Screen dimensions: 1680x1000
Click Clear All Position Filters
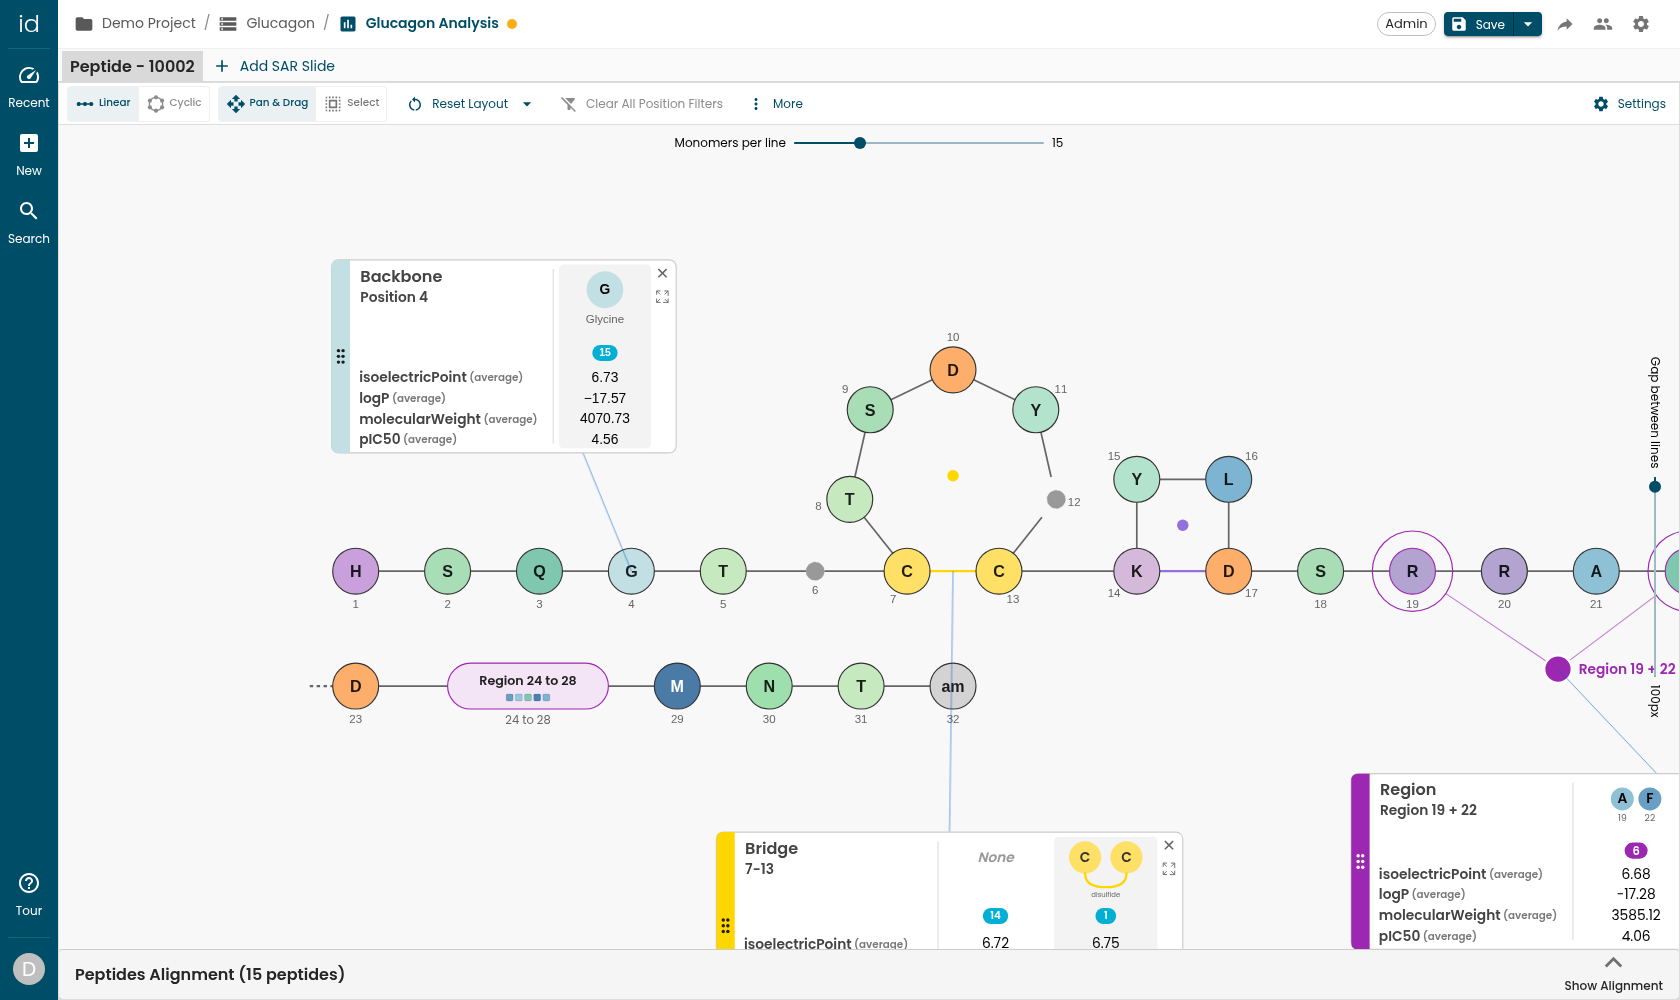click(x=642, y=104)
